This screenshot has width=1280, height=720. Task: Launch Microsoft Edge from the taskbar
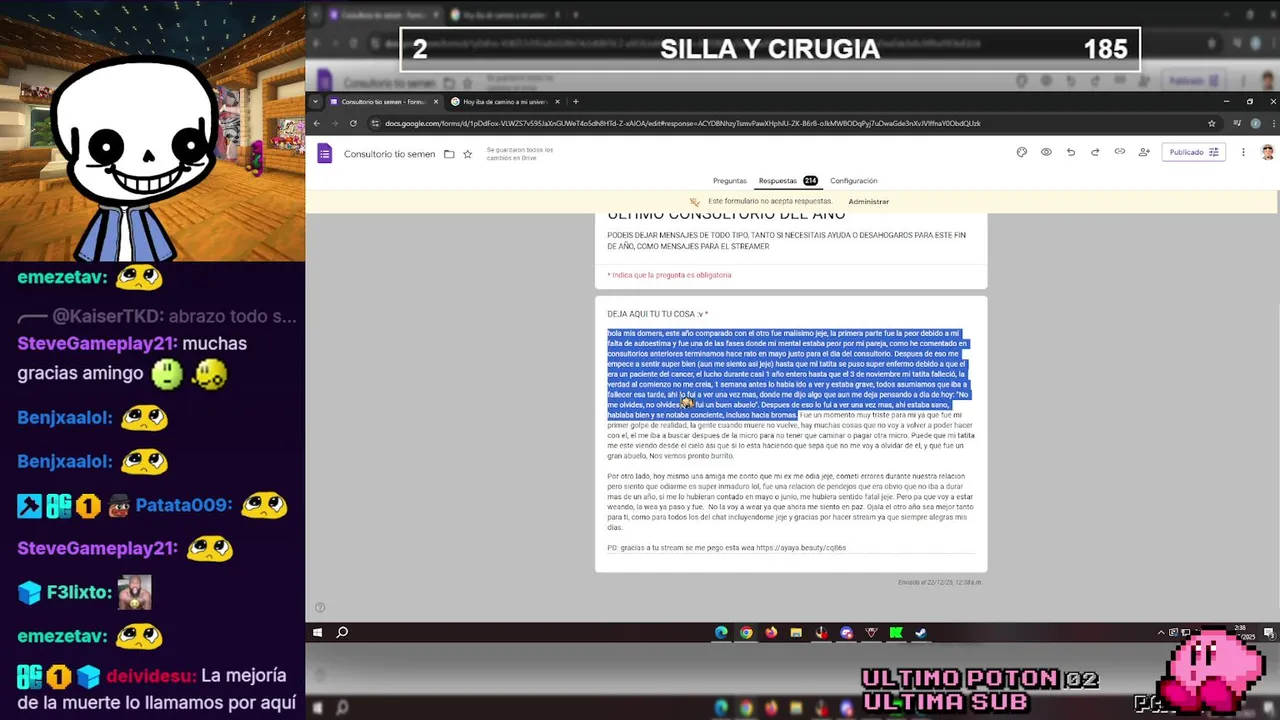pos(721,632)
